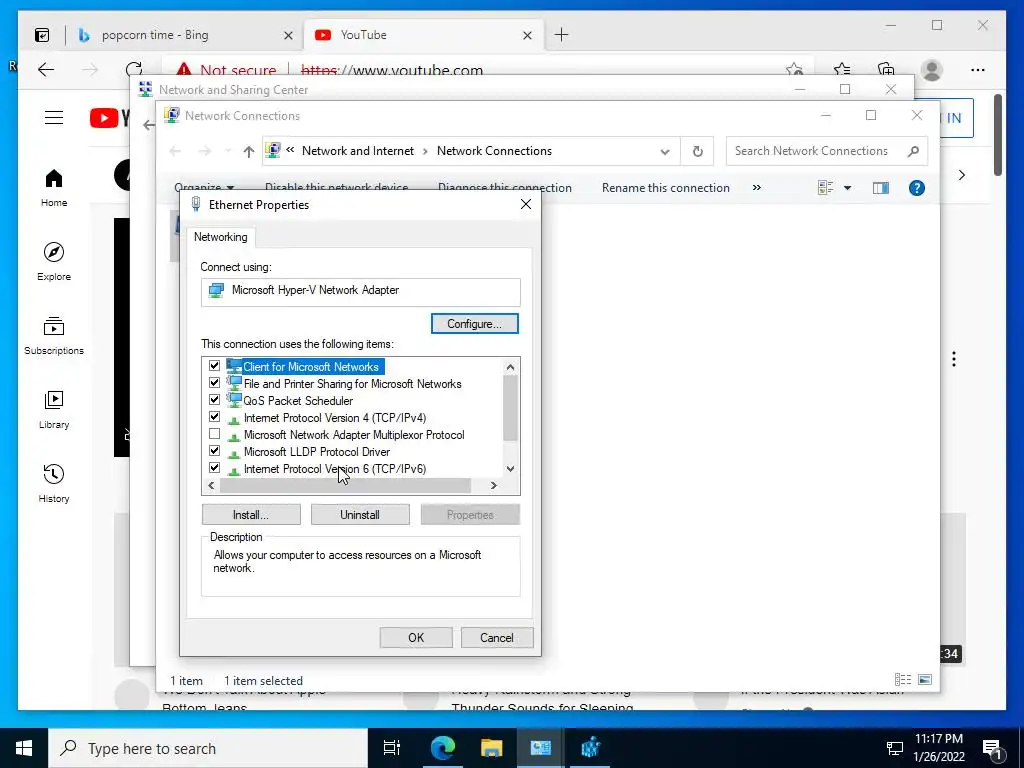Click items list scroll right arrow

[x=494, y=485]
